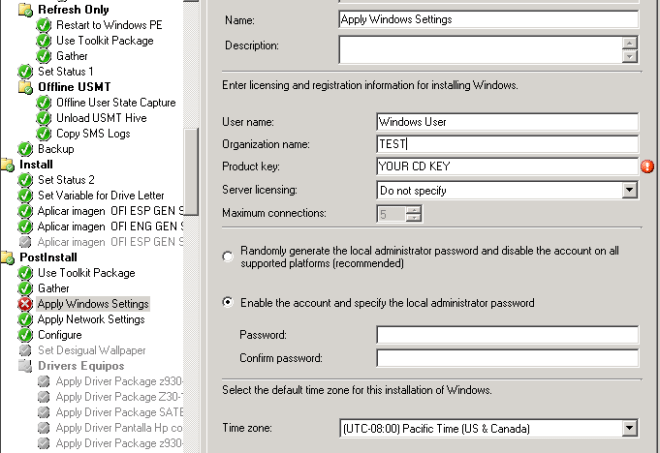Click the PostInstall group folder icon
This screenshot has height=453, width=660.
(8, 257)
